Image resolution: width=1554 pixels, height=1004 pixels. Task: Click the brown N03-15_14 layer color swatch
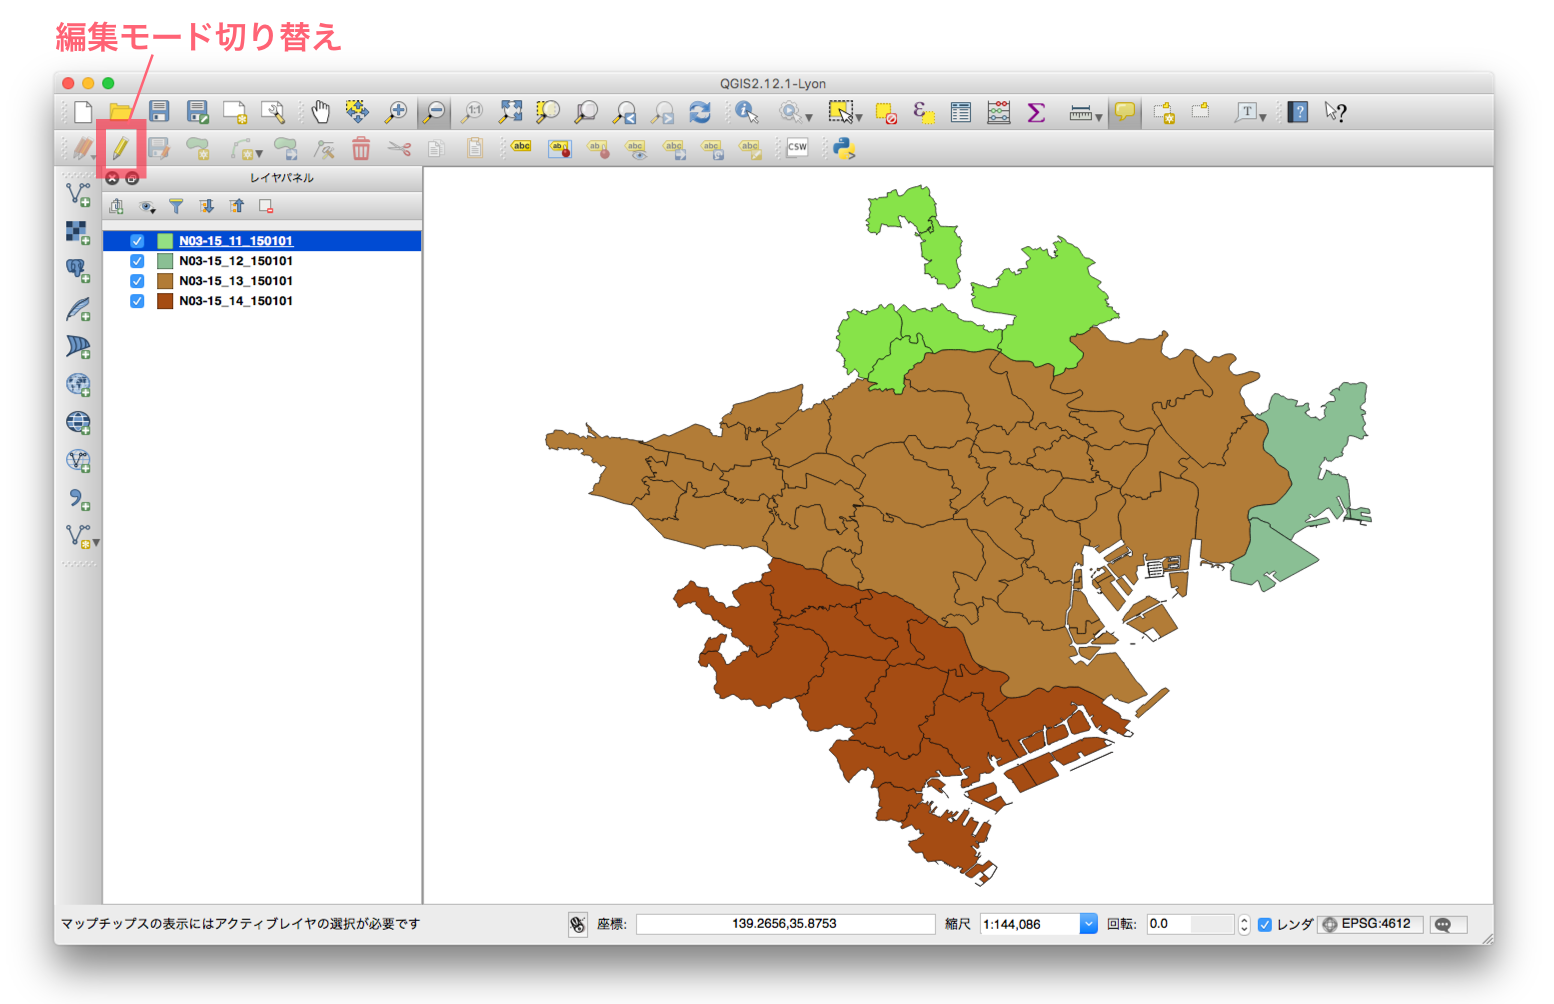click(165, 301)
